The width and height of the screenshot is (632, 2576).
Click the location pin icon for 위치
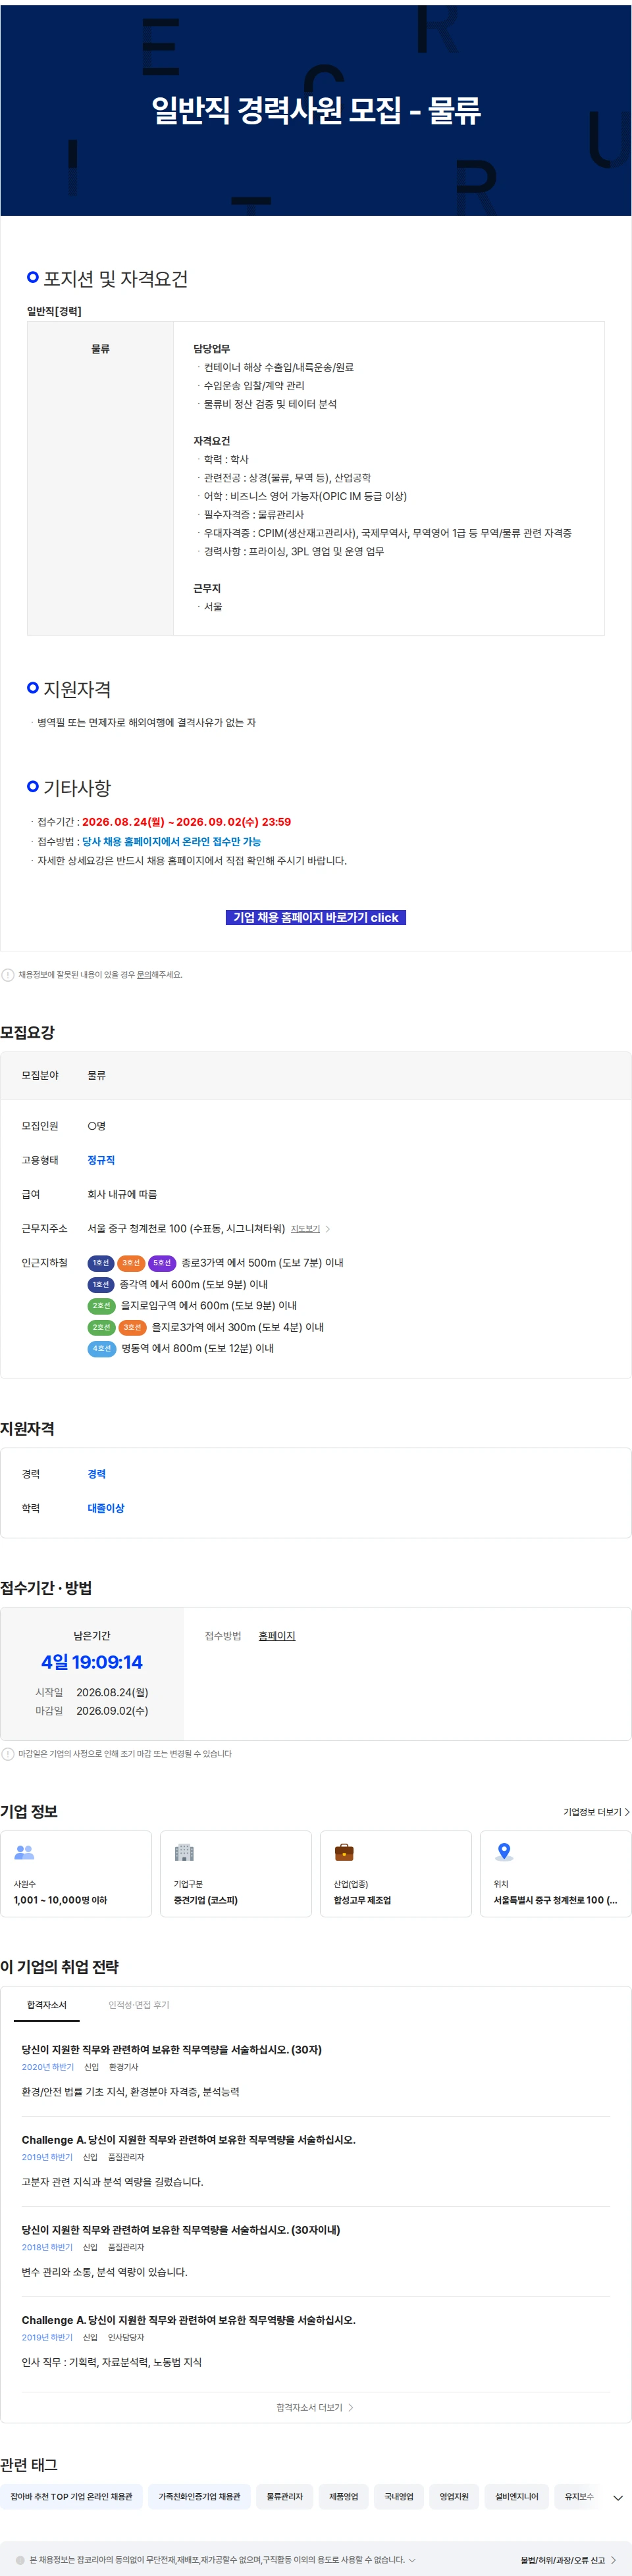tap(504, 1852)
